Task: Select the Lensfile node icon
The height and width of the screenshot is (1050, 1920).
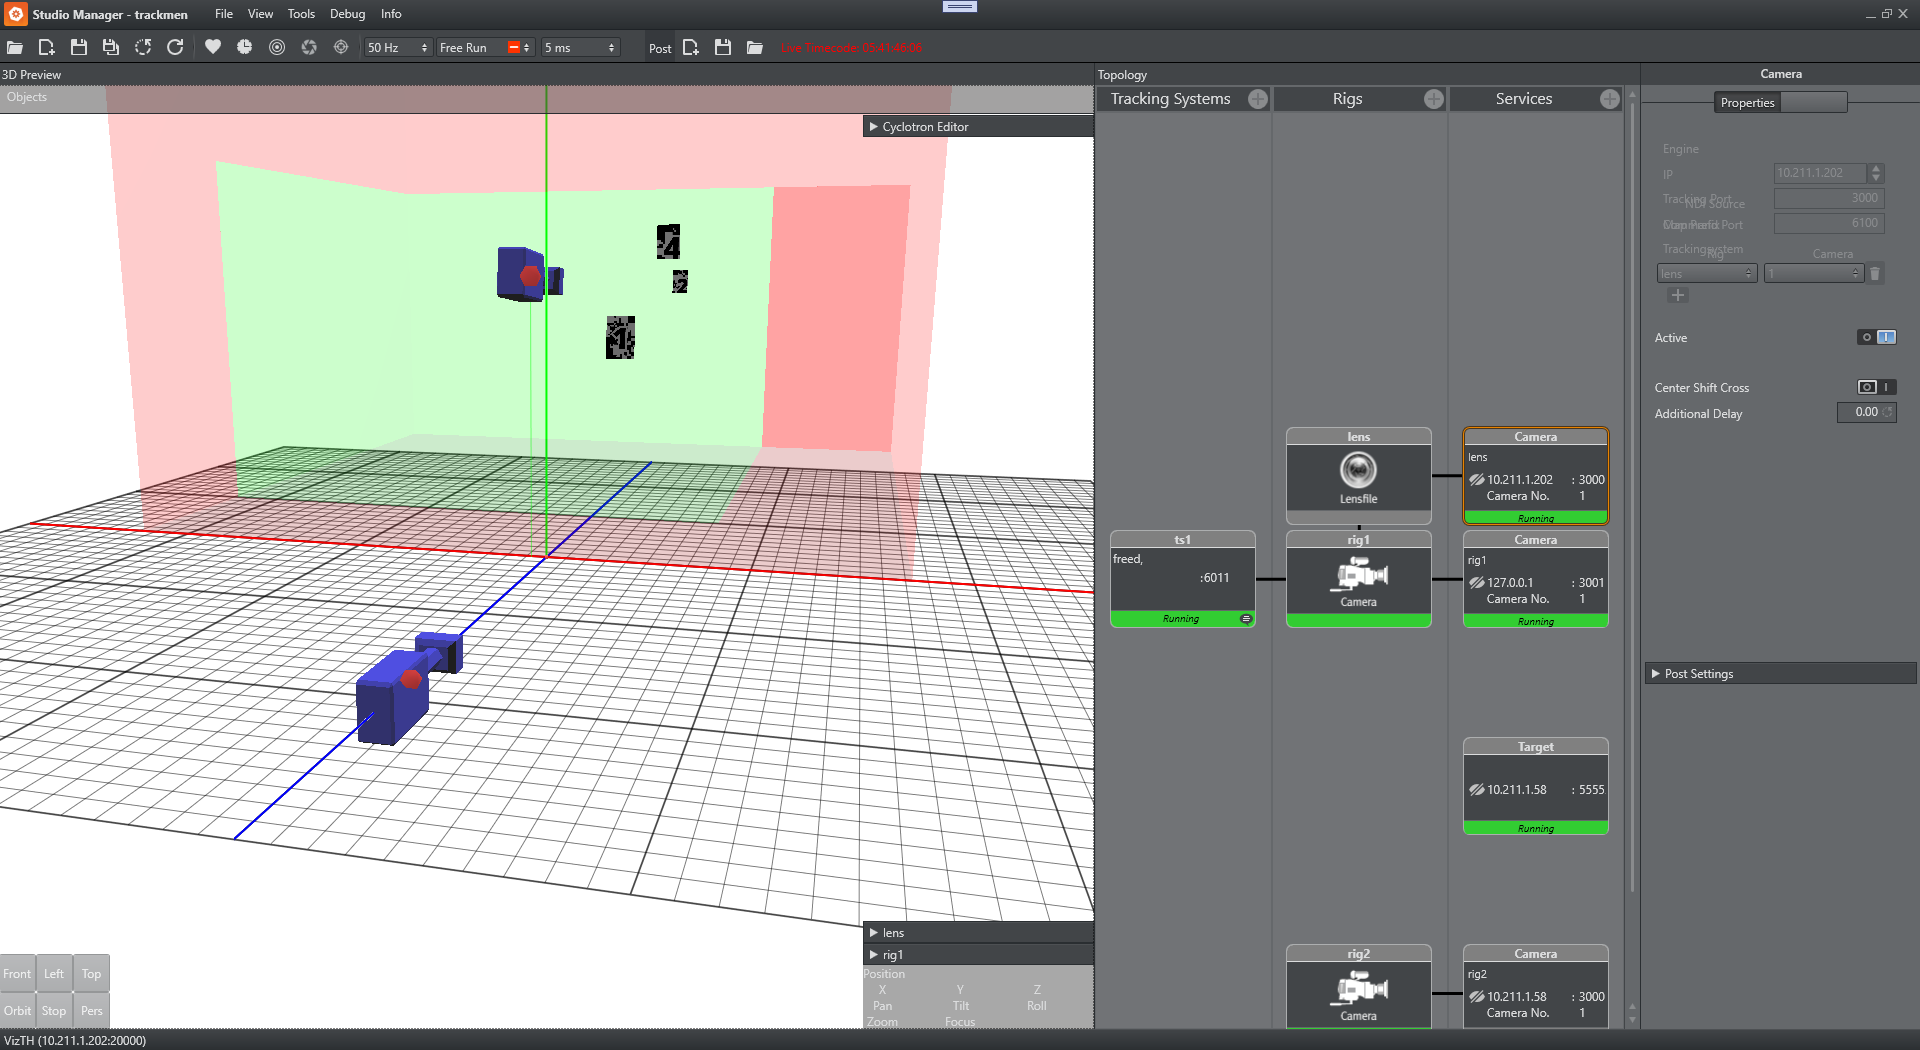Action: (1358, 470)
